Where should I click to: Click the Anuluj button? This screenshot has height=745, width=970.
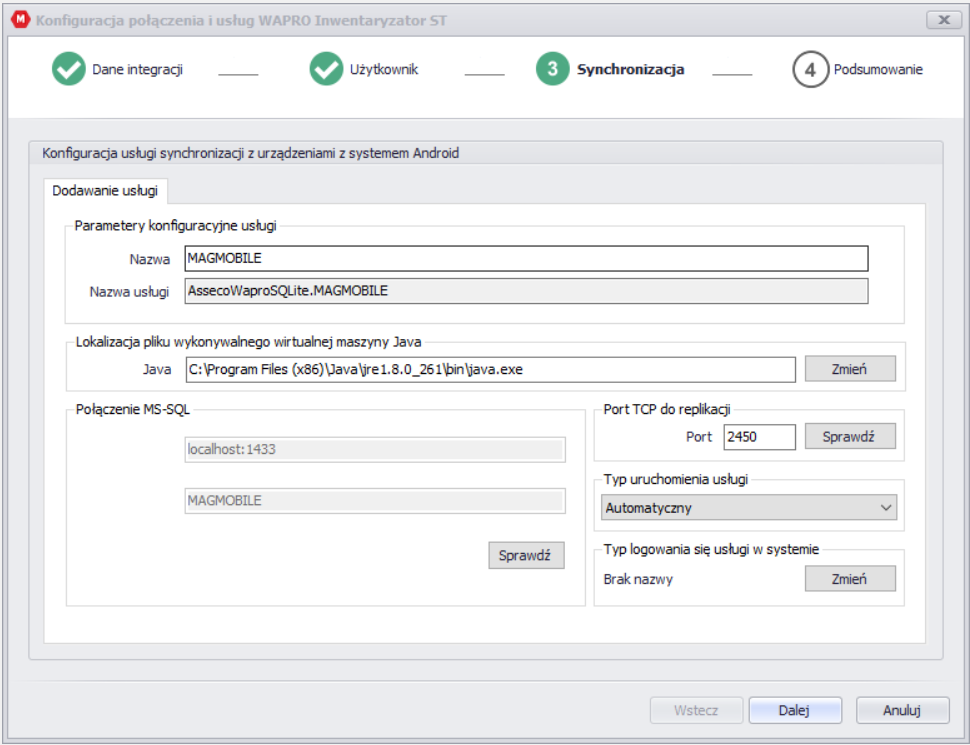point(903,710)
